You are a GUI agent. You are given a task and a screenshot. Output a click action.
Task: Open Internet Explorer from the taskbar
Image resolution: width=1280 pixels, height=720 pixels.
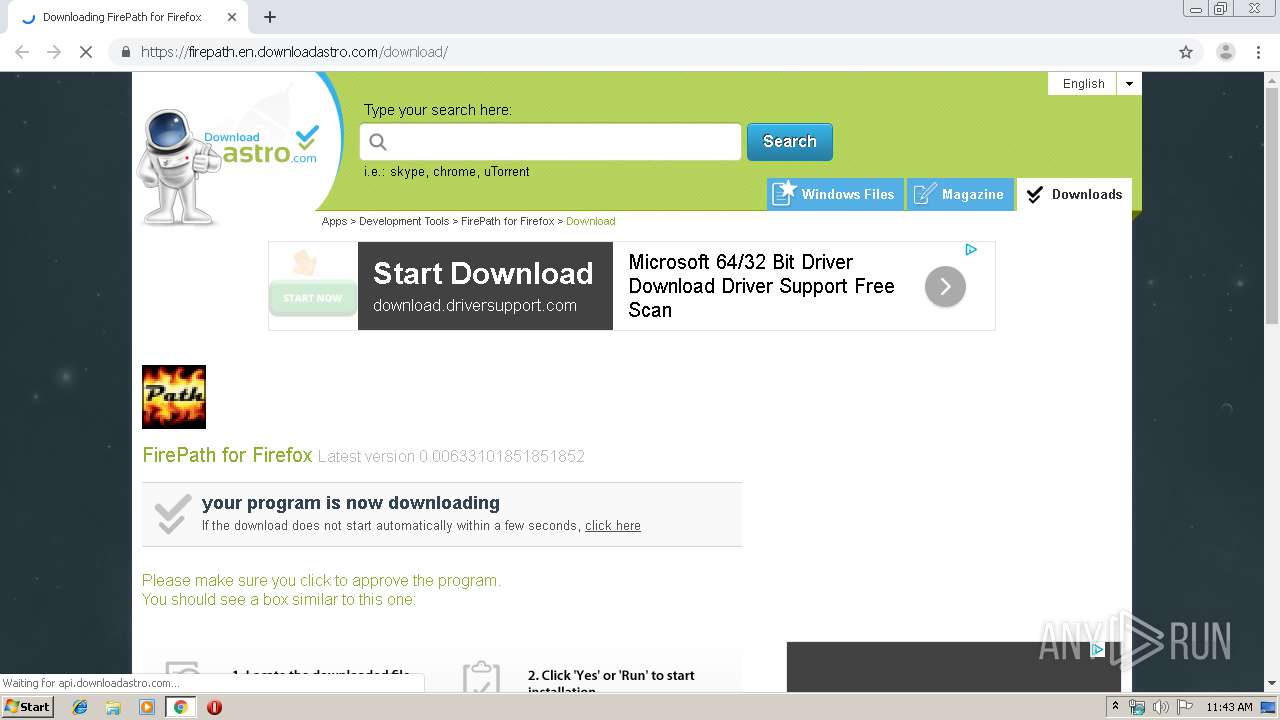80,707
